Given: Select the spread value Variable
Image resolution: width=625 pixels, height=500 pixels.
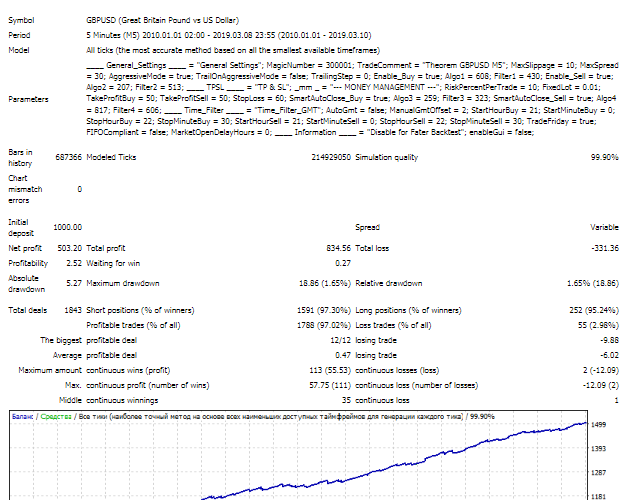Looking at the screenshot, I should (604, 227).
